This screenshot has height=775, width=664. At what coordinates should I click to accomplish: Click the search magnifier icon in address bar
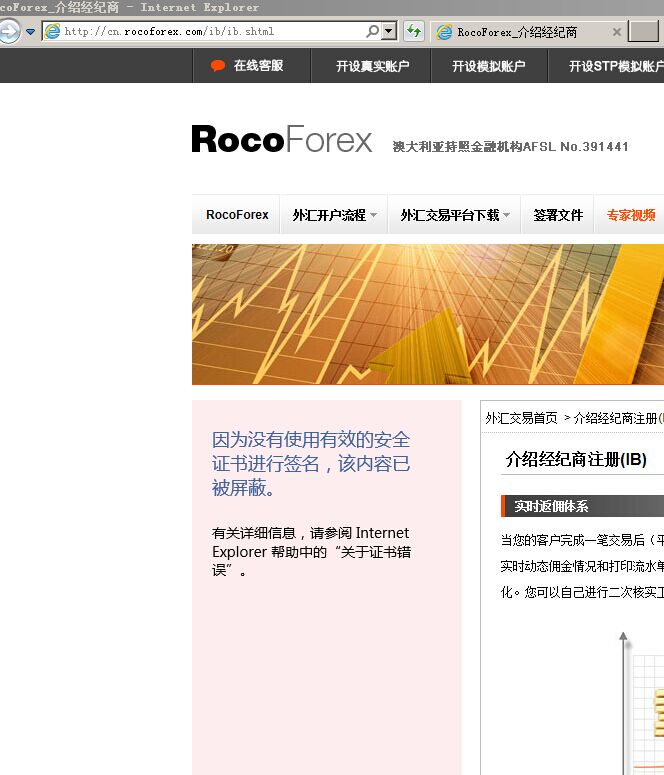coord(373,32)
